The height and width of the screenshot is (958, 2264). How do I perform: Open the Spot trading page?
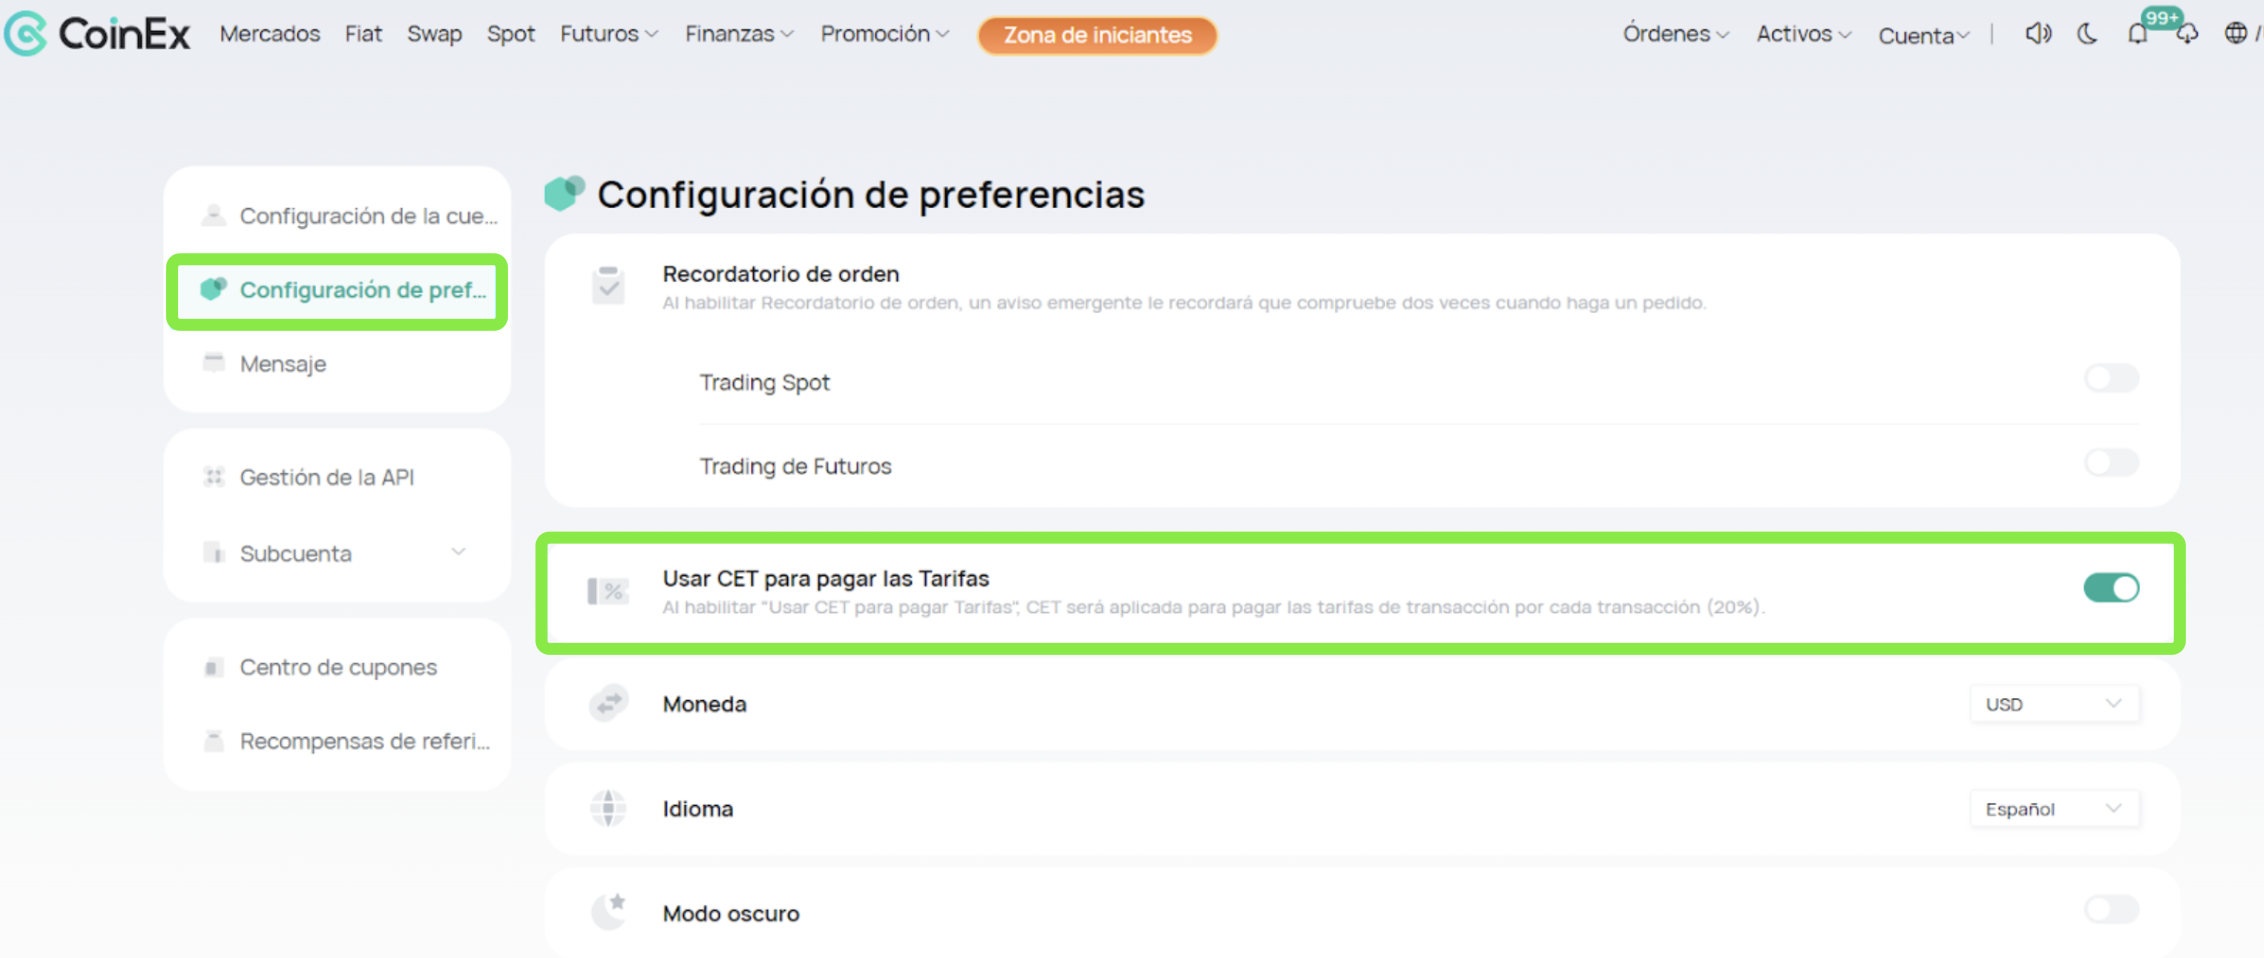[x=510, y=34]
